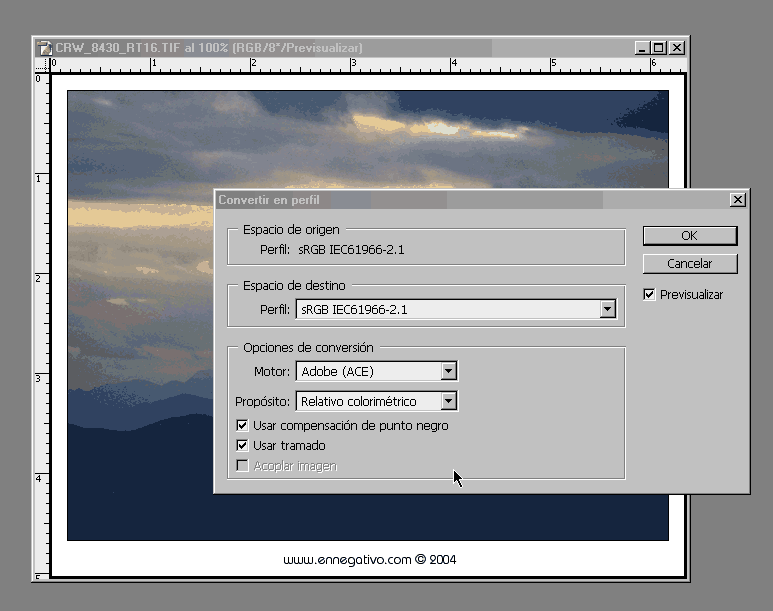This screenshot has height=611, width=773.
Task: Click the ruler origin corner box
Action: [x=42, y=64]
